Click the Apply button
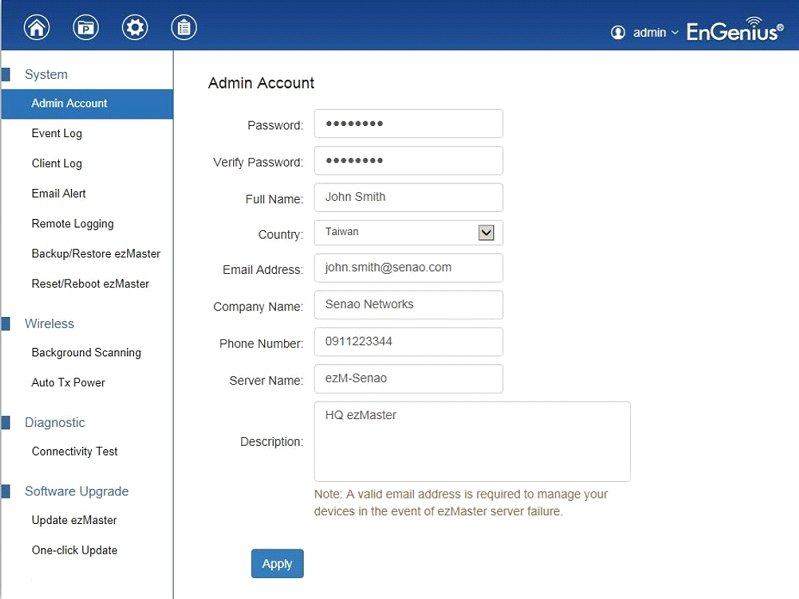This screenshot has width=799, height=599. click(277, 563)
